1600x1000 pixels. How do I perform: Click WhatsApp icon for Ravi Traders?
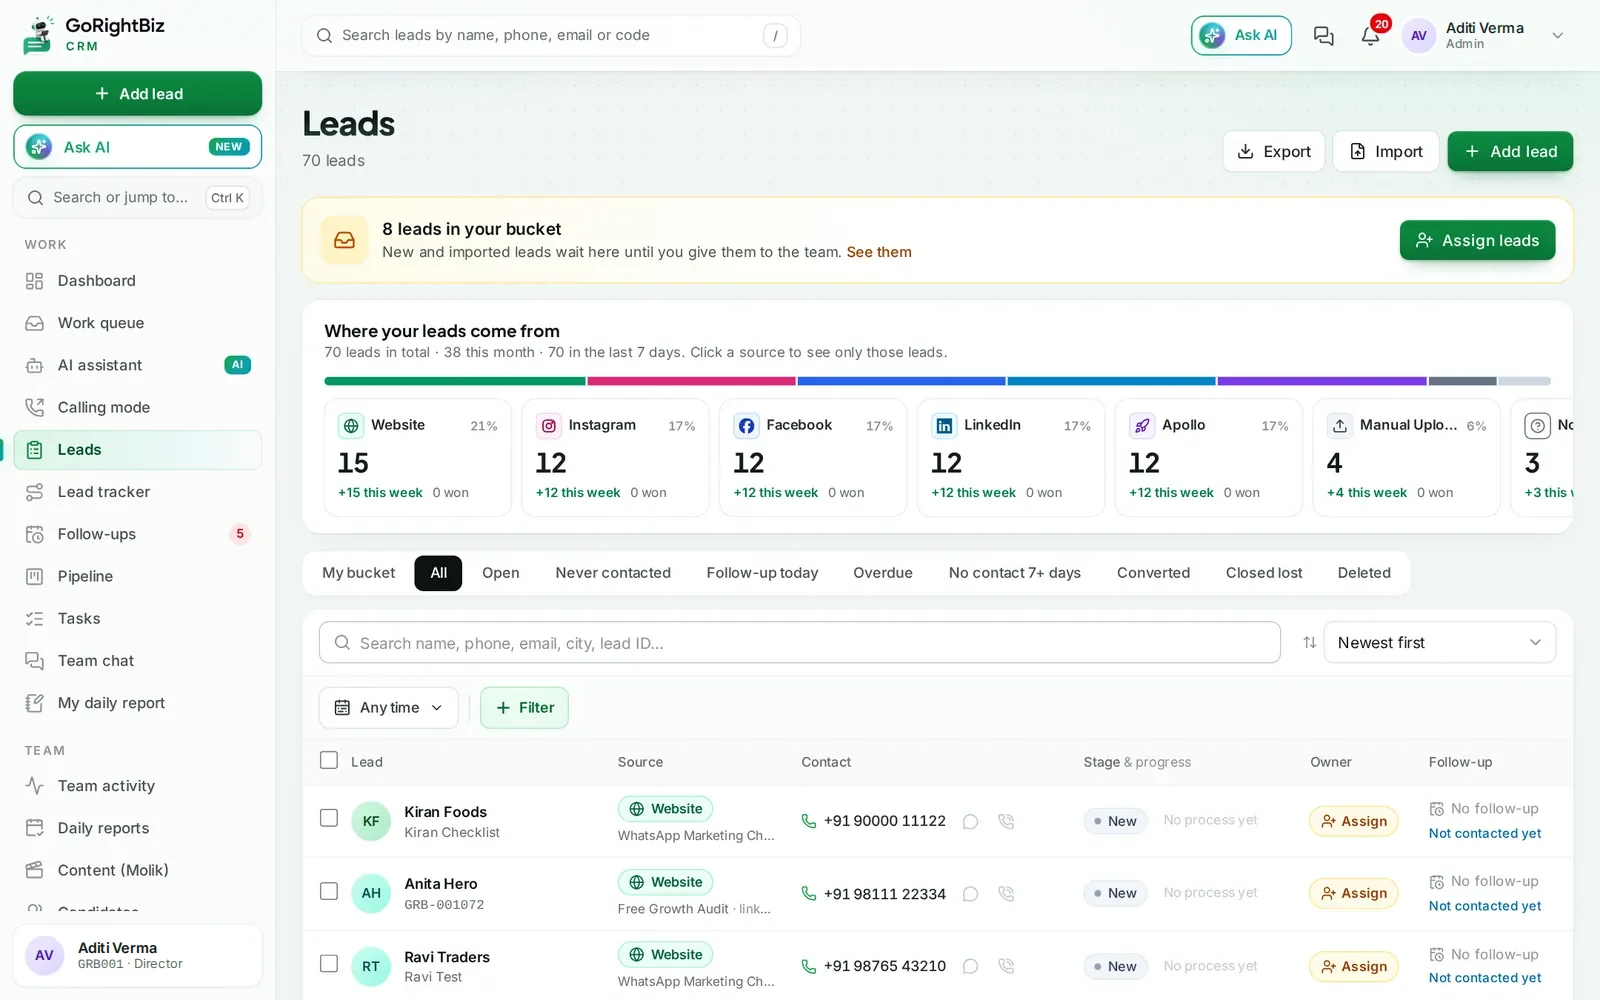(970, 966)
